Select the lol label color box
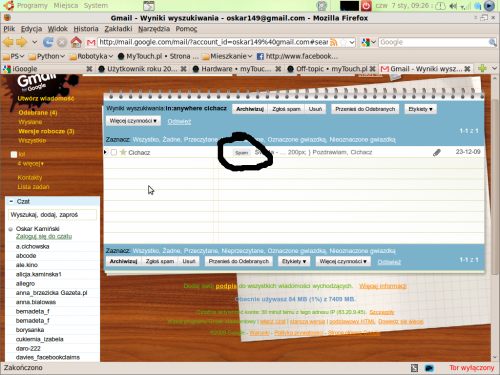Screen dimensions: 500x375 (14, 154)
